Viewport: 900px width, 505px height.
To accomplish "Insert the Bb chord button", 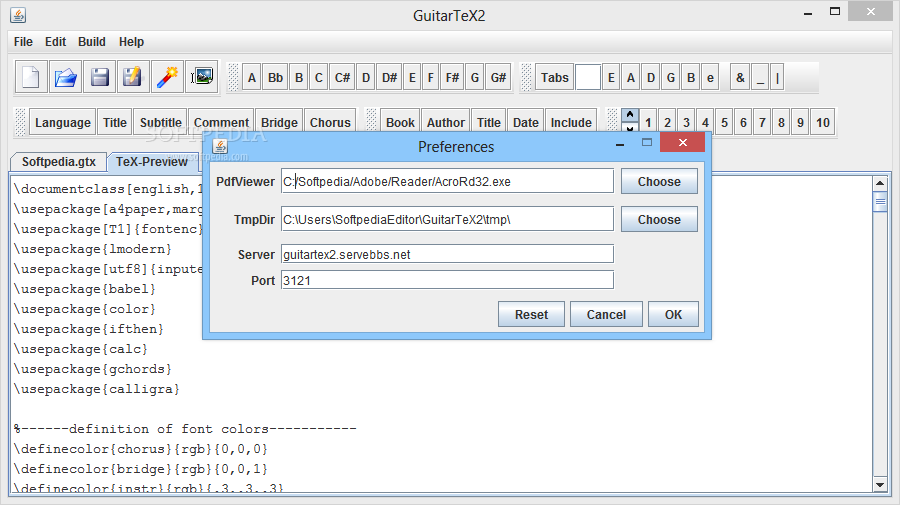I will click(276, 77).
